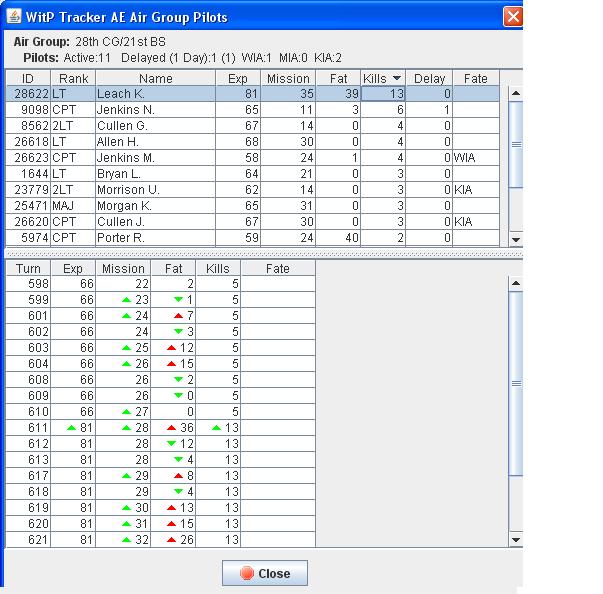Image resolution: width=603 pixels, height=594 pixels.
Task: Select history row turn 598
Action: (x=160, y=284)
